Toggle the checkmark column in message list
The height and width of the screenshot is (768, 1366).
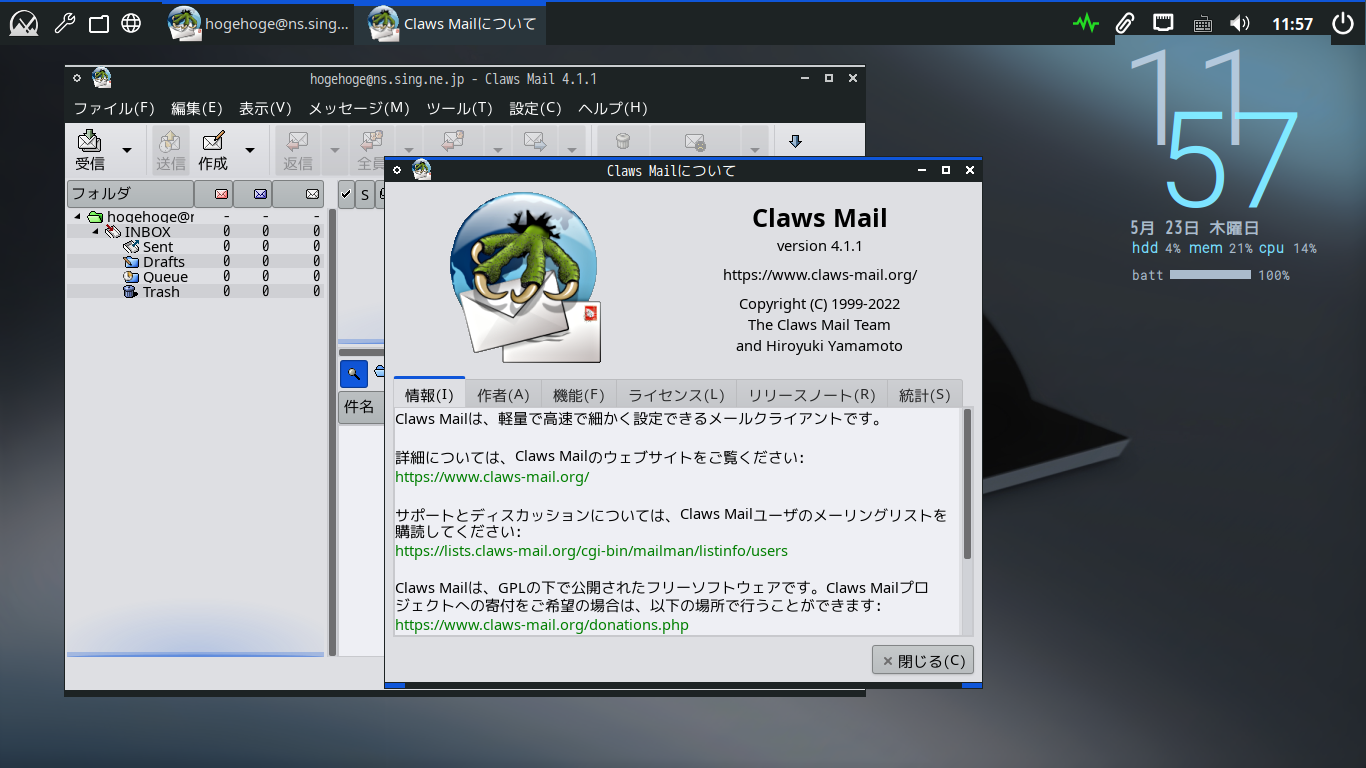346,194
